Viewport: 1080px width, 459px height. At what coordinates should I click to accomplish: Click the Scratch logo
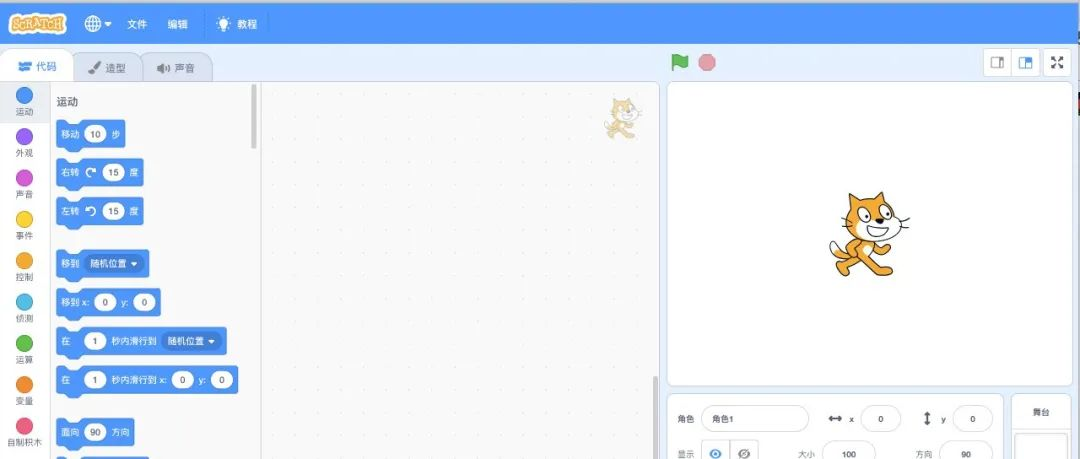pyautogui.click(x=37, y=23)
